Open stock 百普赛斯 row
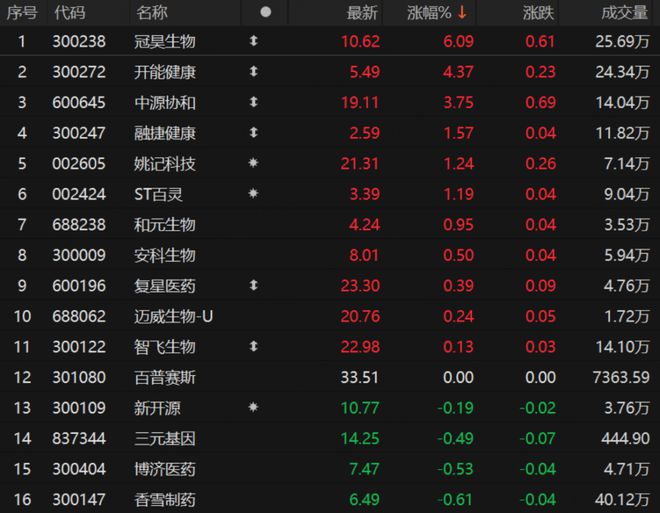 click(x=330, y=377)
